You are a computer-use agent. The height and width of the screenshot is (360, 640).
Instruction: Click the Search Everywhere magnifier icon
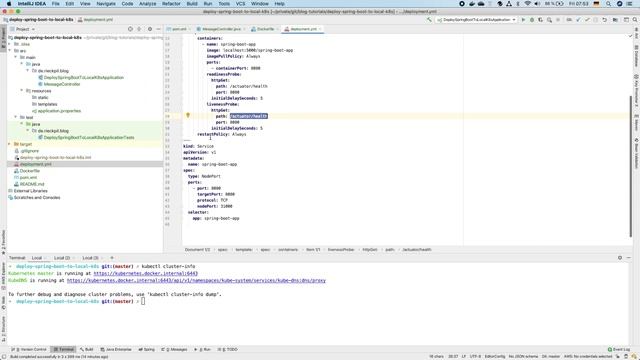635,20
